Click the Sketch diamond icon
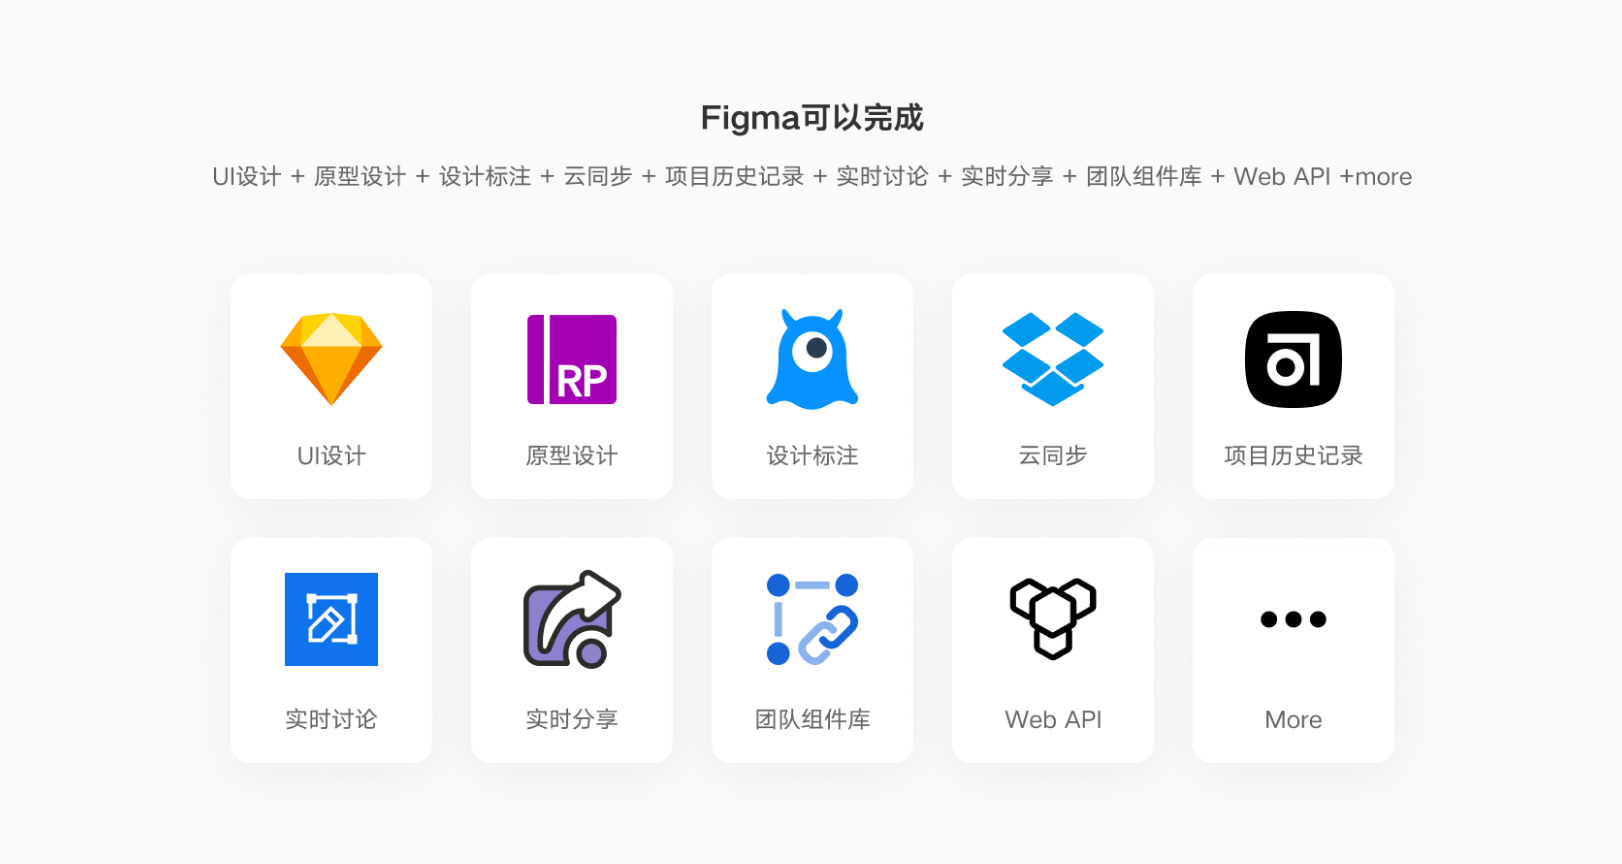The image size is (1622, 864). [x=331, y=359]
